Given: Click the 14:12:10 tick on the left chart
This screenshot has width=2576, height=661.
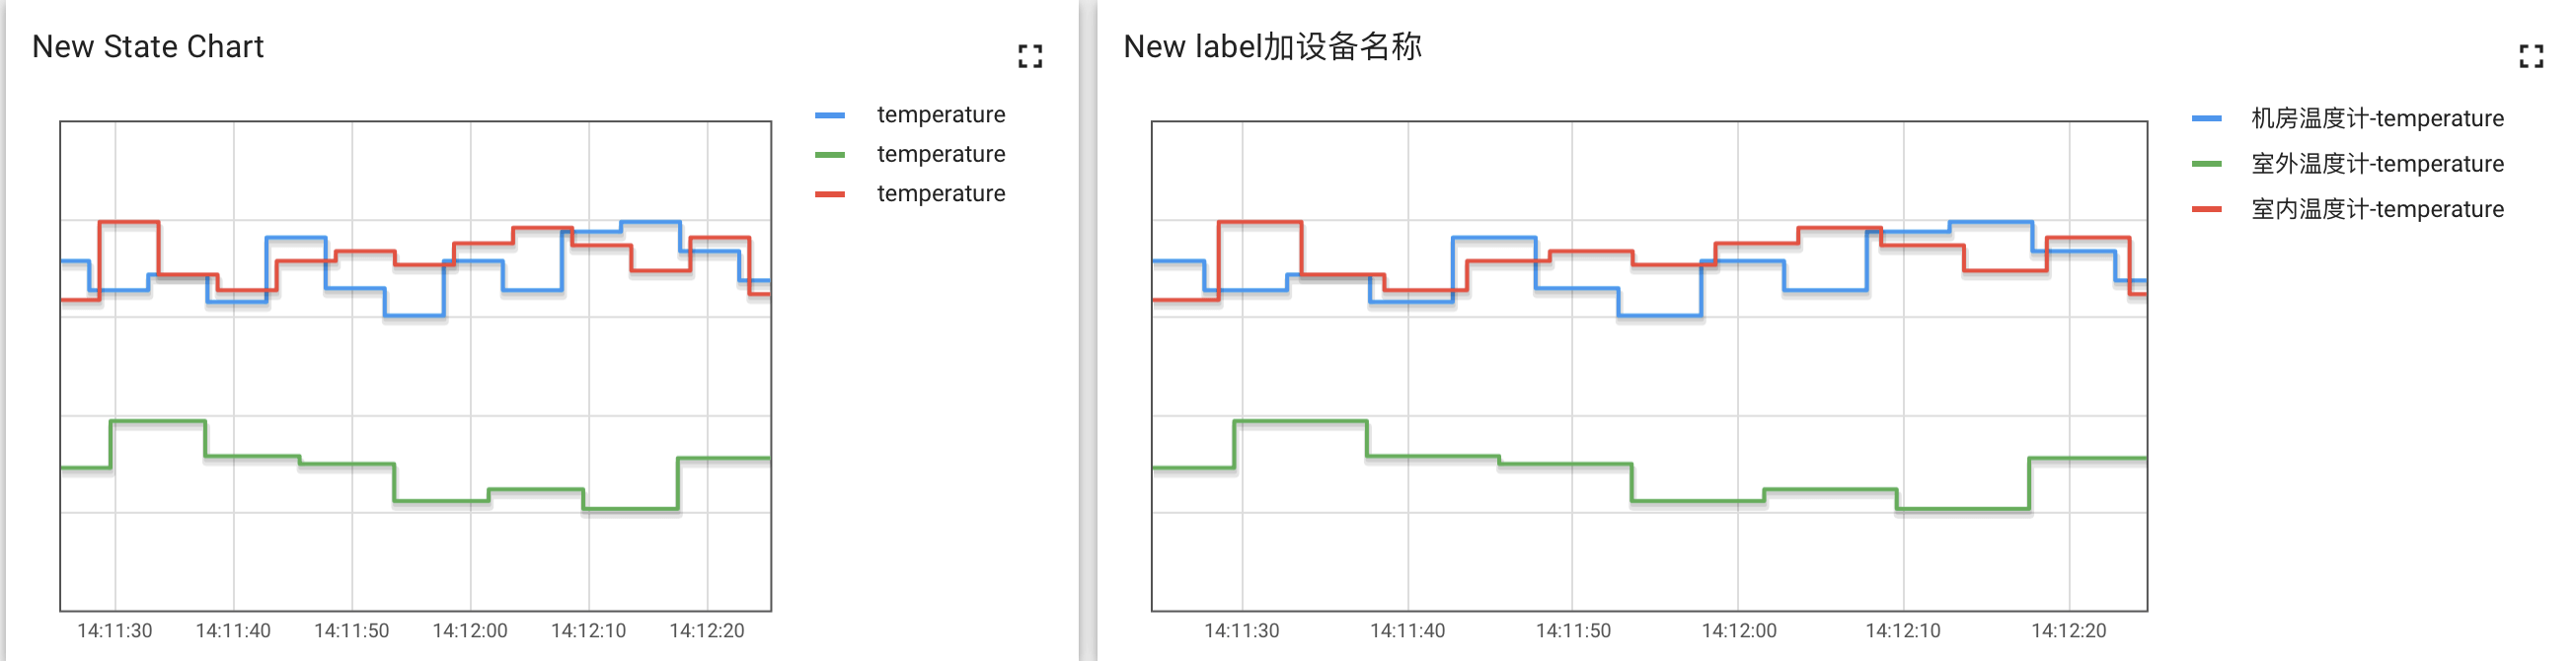Looking at the screenshot, I should pos(588,631).
